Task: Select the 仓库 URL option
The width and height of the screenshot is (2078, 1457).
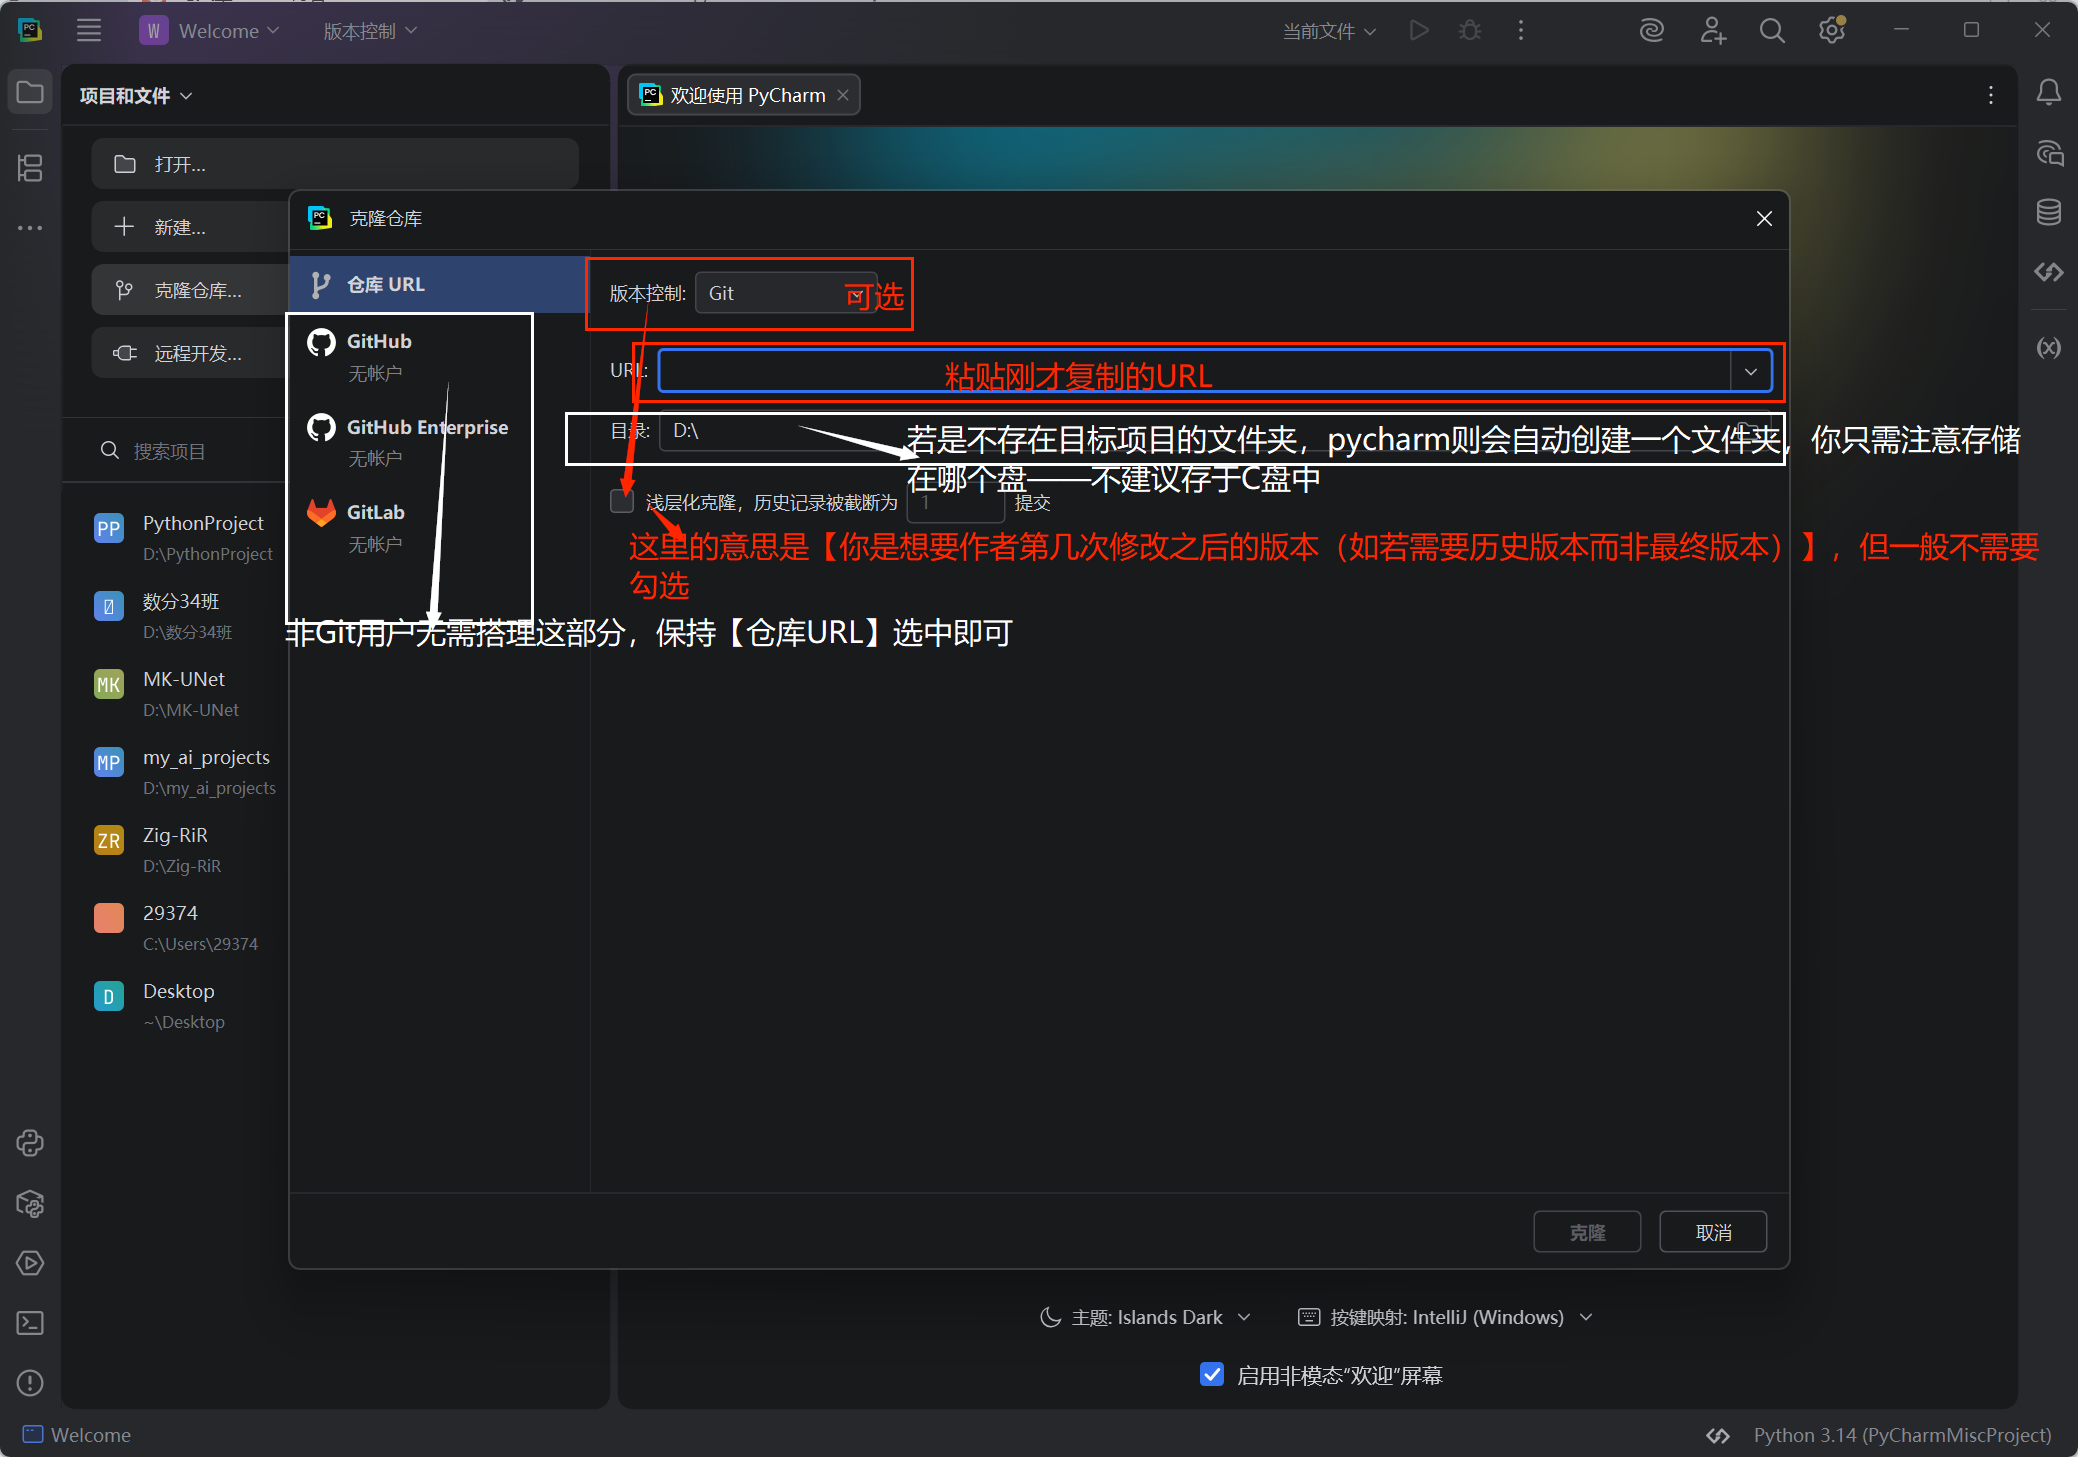Action: pyautogui.click(x=438, y=285)
